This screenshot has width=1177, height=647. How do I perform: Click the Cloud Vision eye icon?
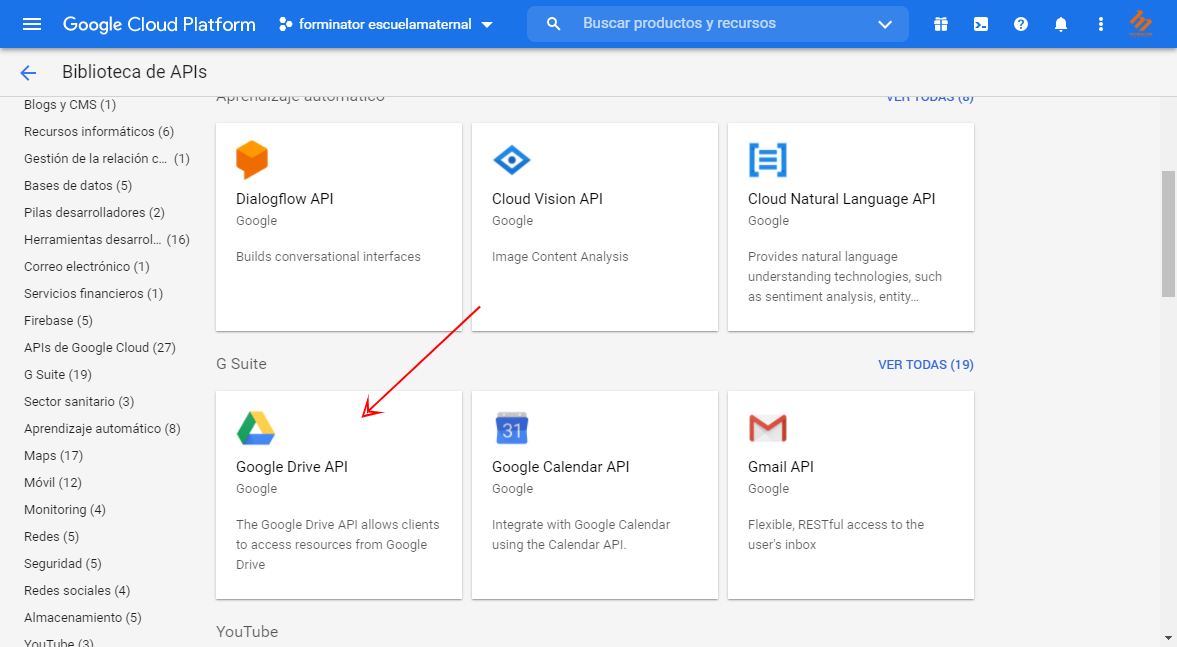click(512, 159)
